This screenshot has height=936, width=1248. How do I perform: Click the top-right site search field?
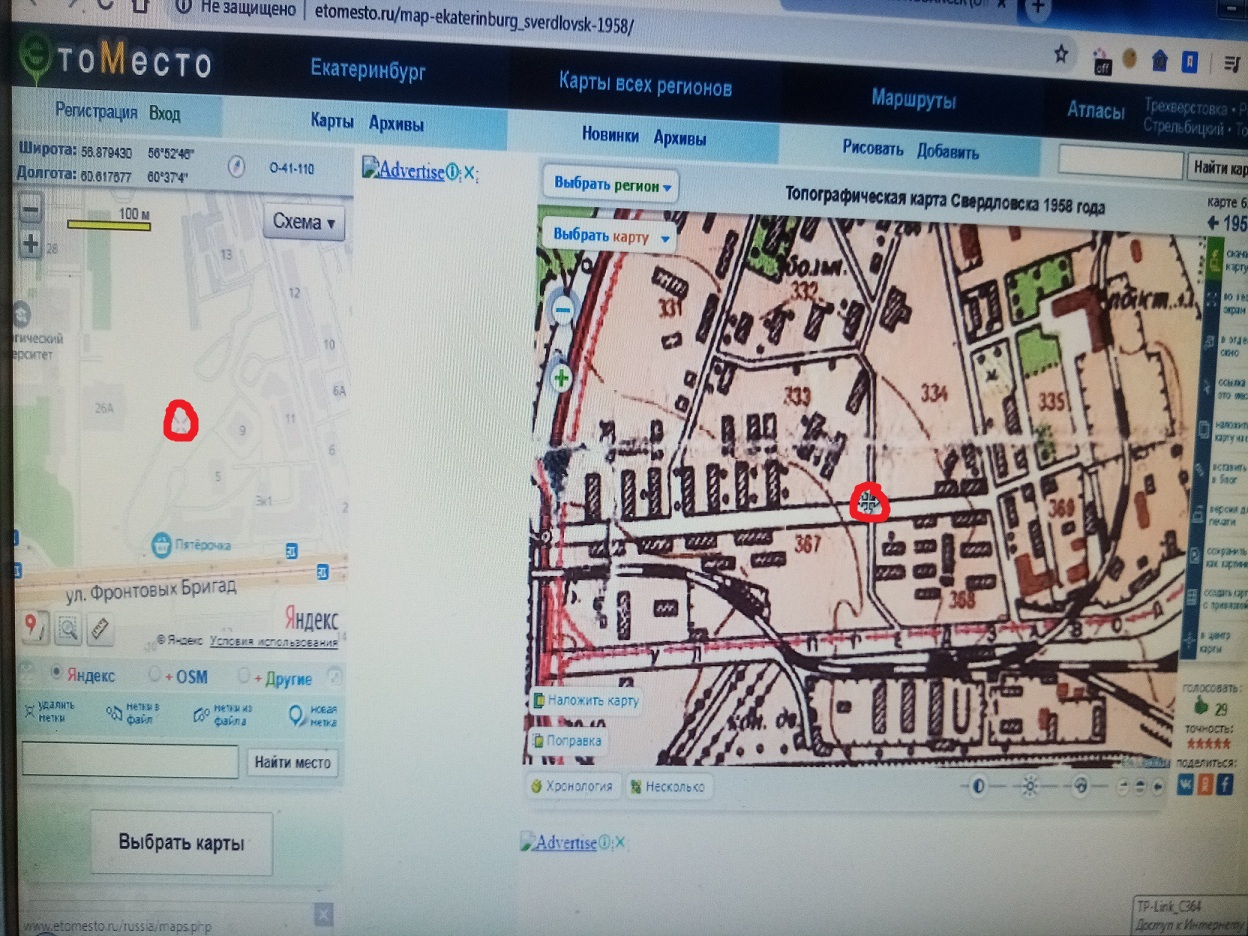click(x=1121, y=160)
